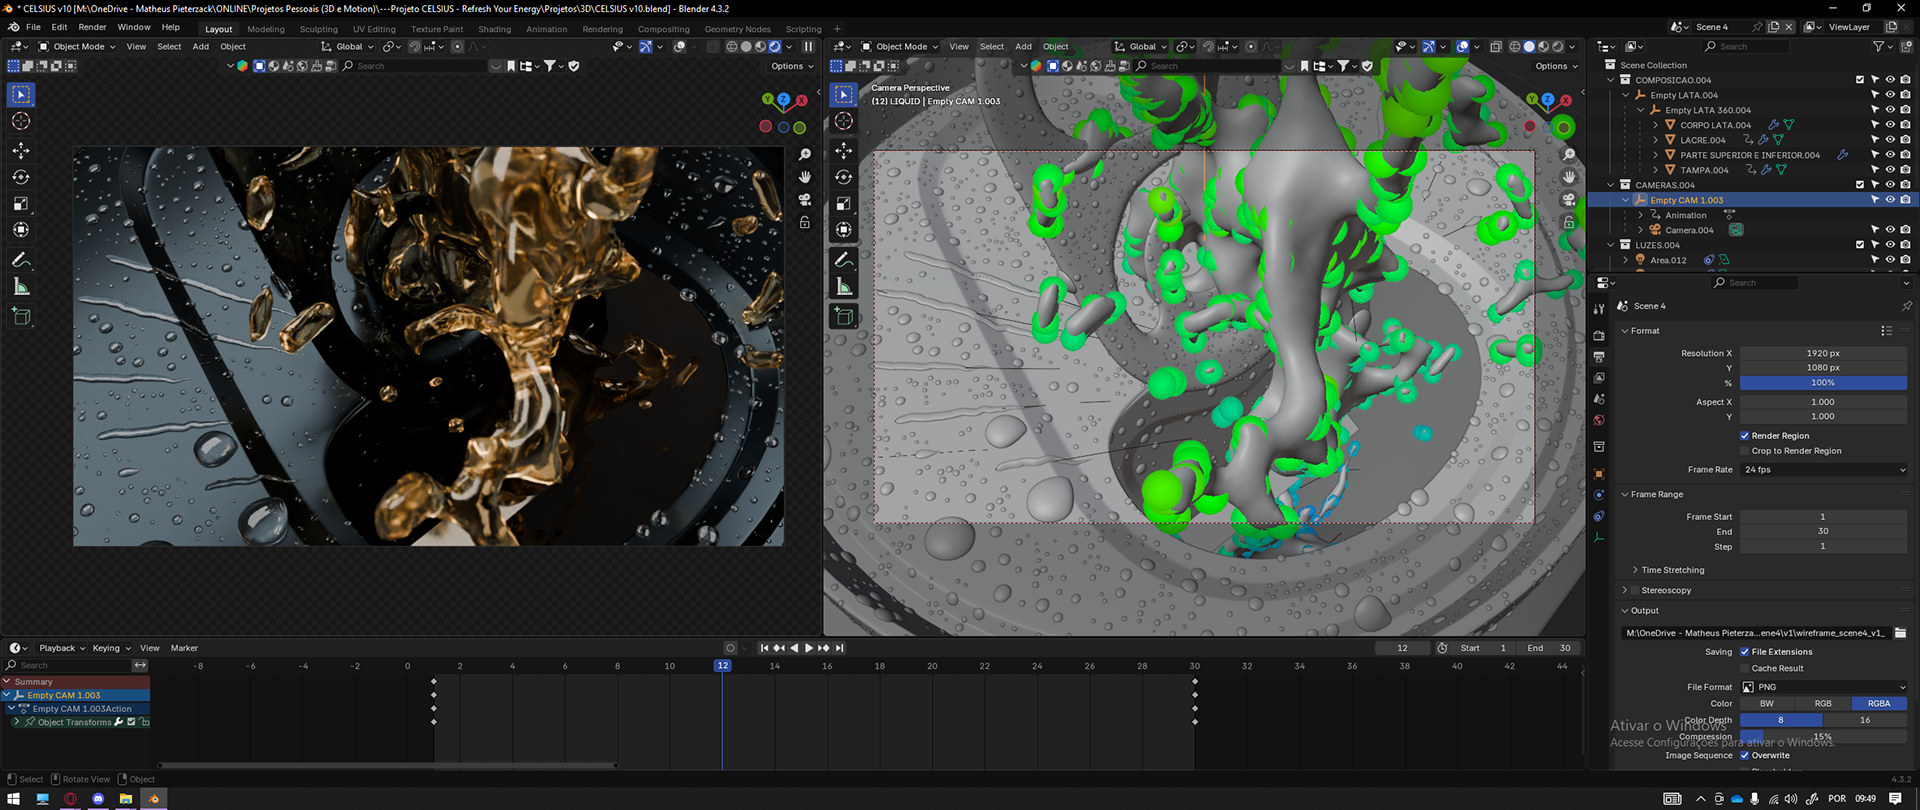Select the Transform tool in left viewport
Viewport: 1920px width, 810px height.
click(x=21, y=230)
